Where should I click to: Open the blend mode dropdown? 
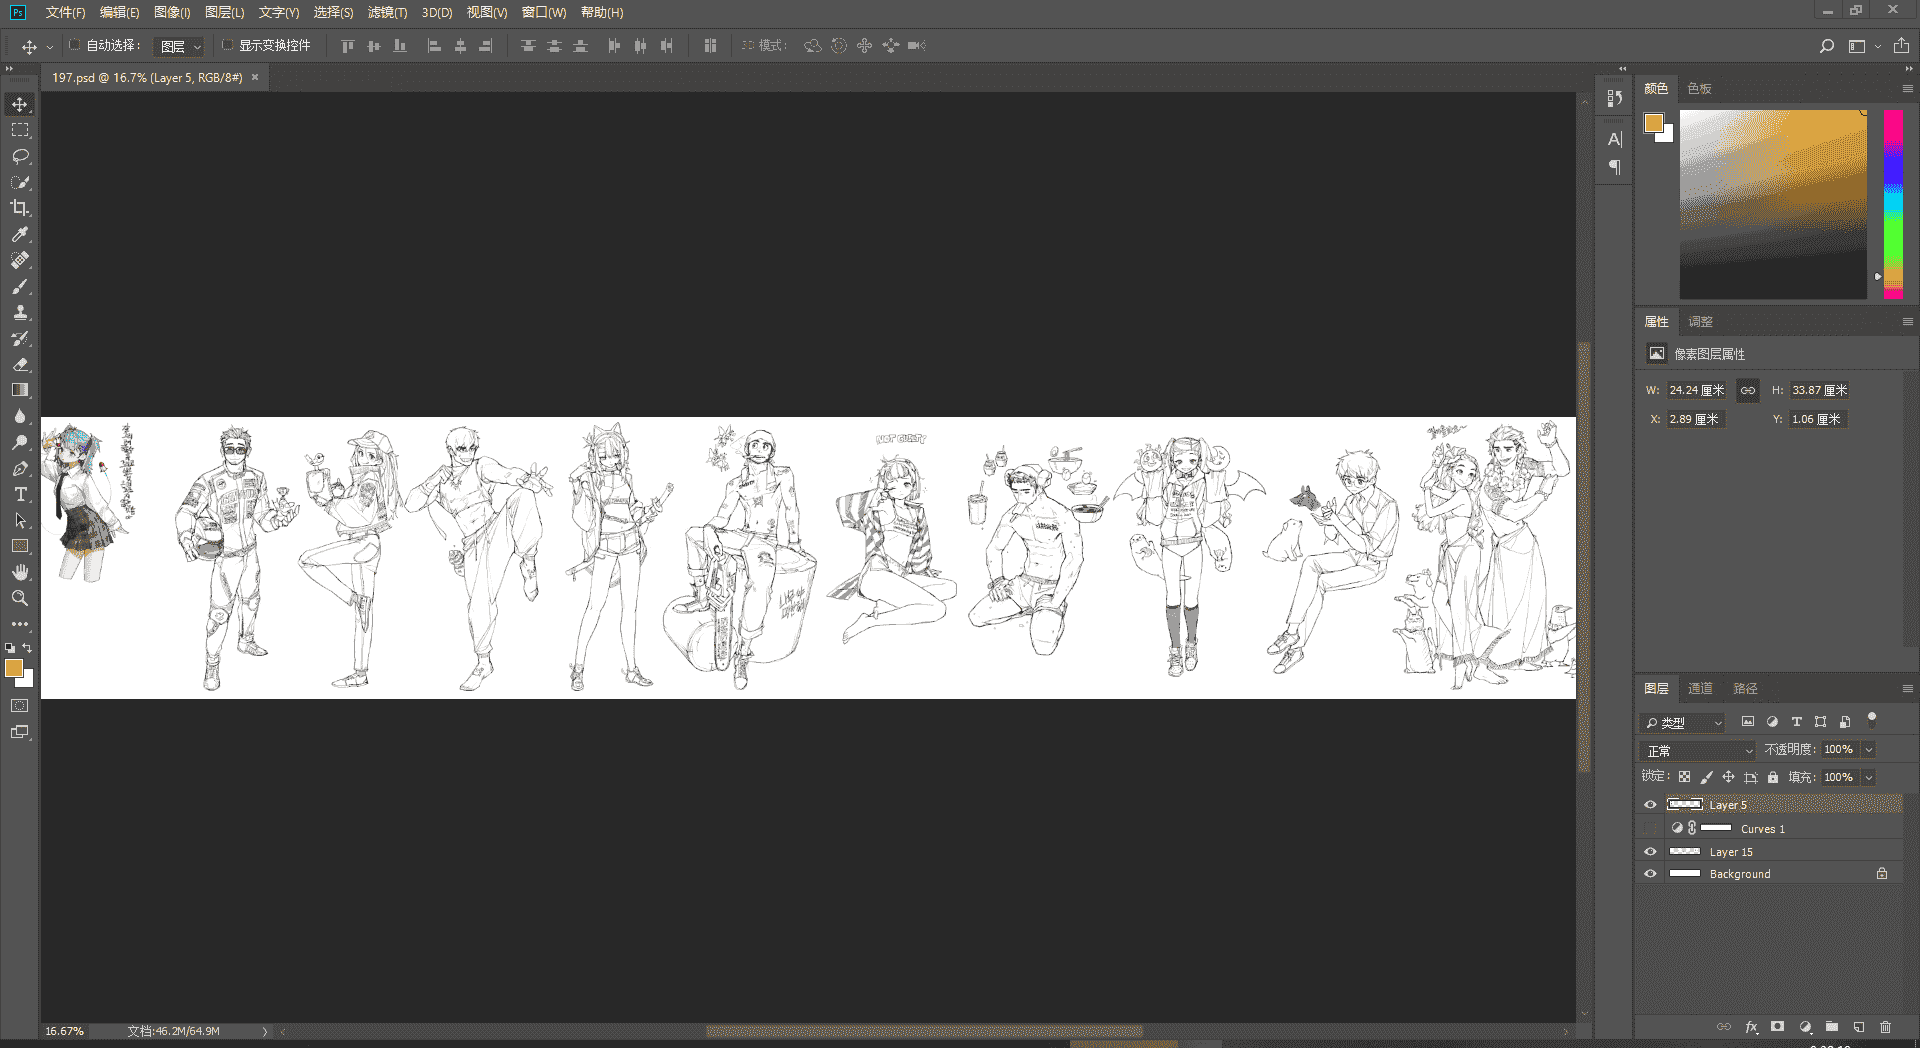click(x=1698, y=750)
